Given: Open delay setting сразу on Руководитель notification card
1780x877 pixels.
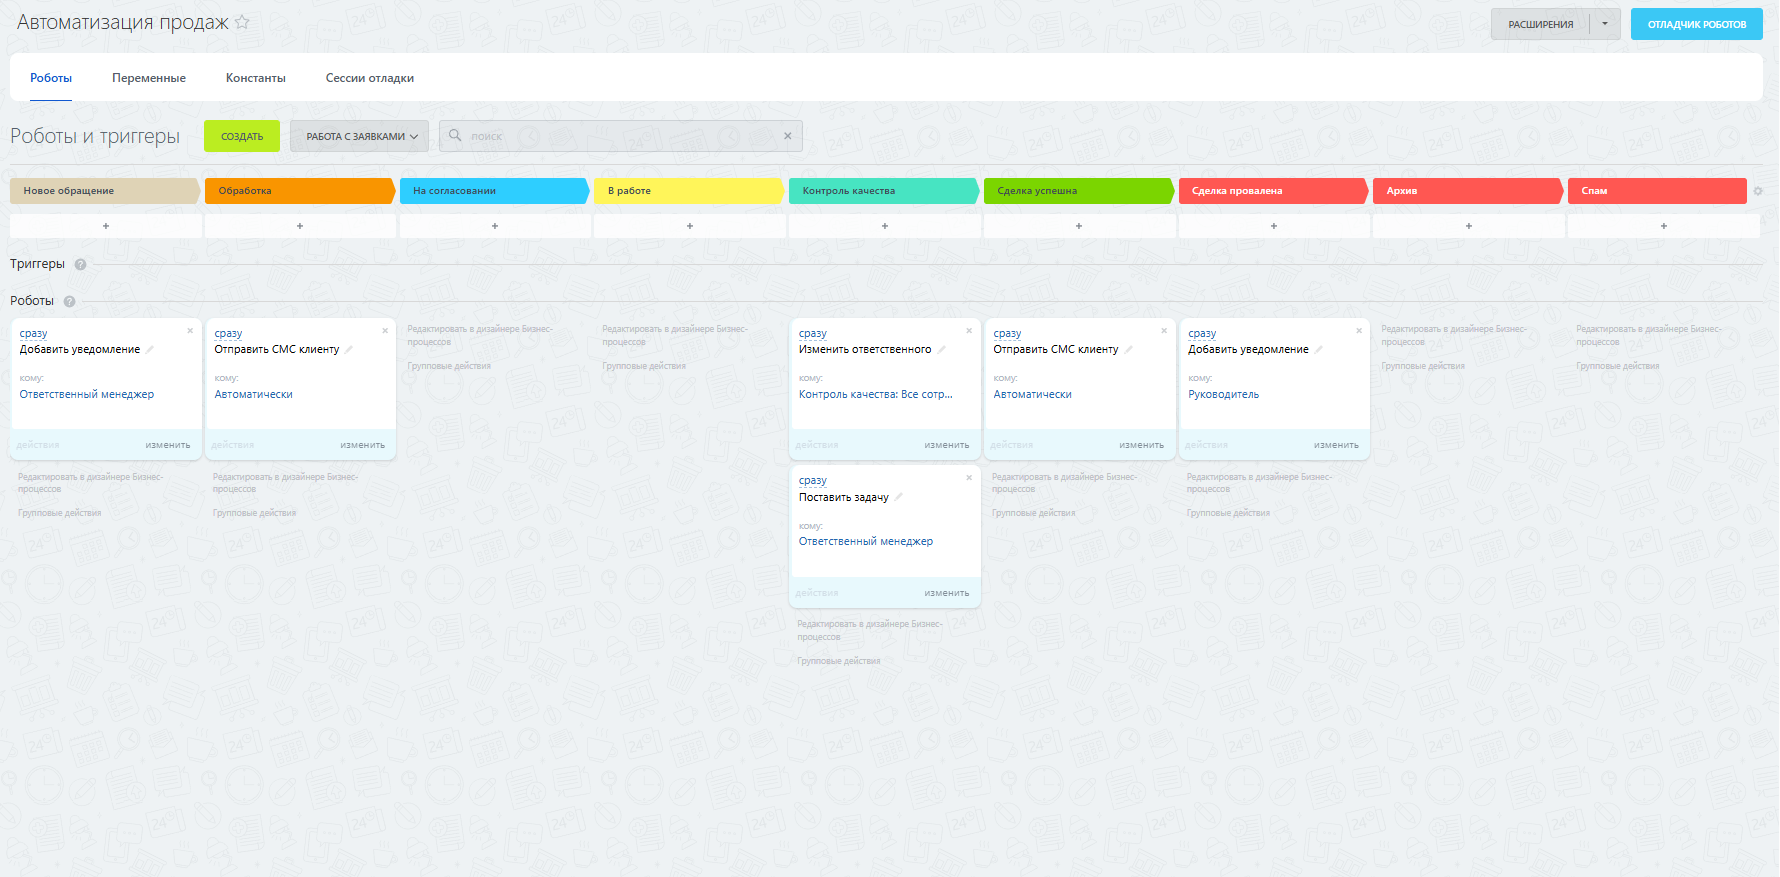Looking at the screenshot, I should point(1202,333).
